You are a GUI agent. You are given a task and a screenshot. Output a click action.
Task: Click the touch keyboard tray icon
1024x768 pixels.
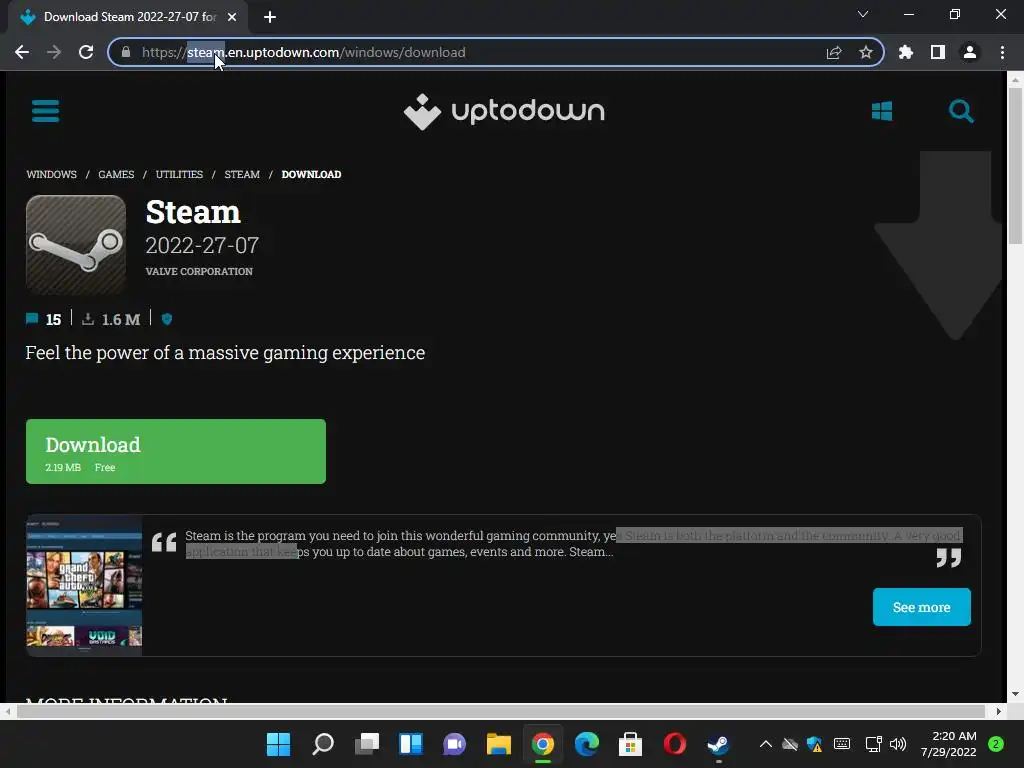842,744
